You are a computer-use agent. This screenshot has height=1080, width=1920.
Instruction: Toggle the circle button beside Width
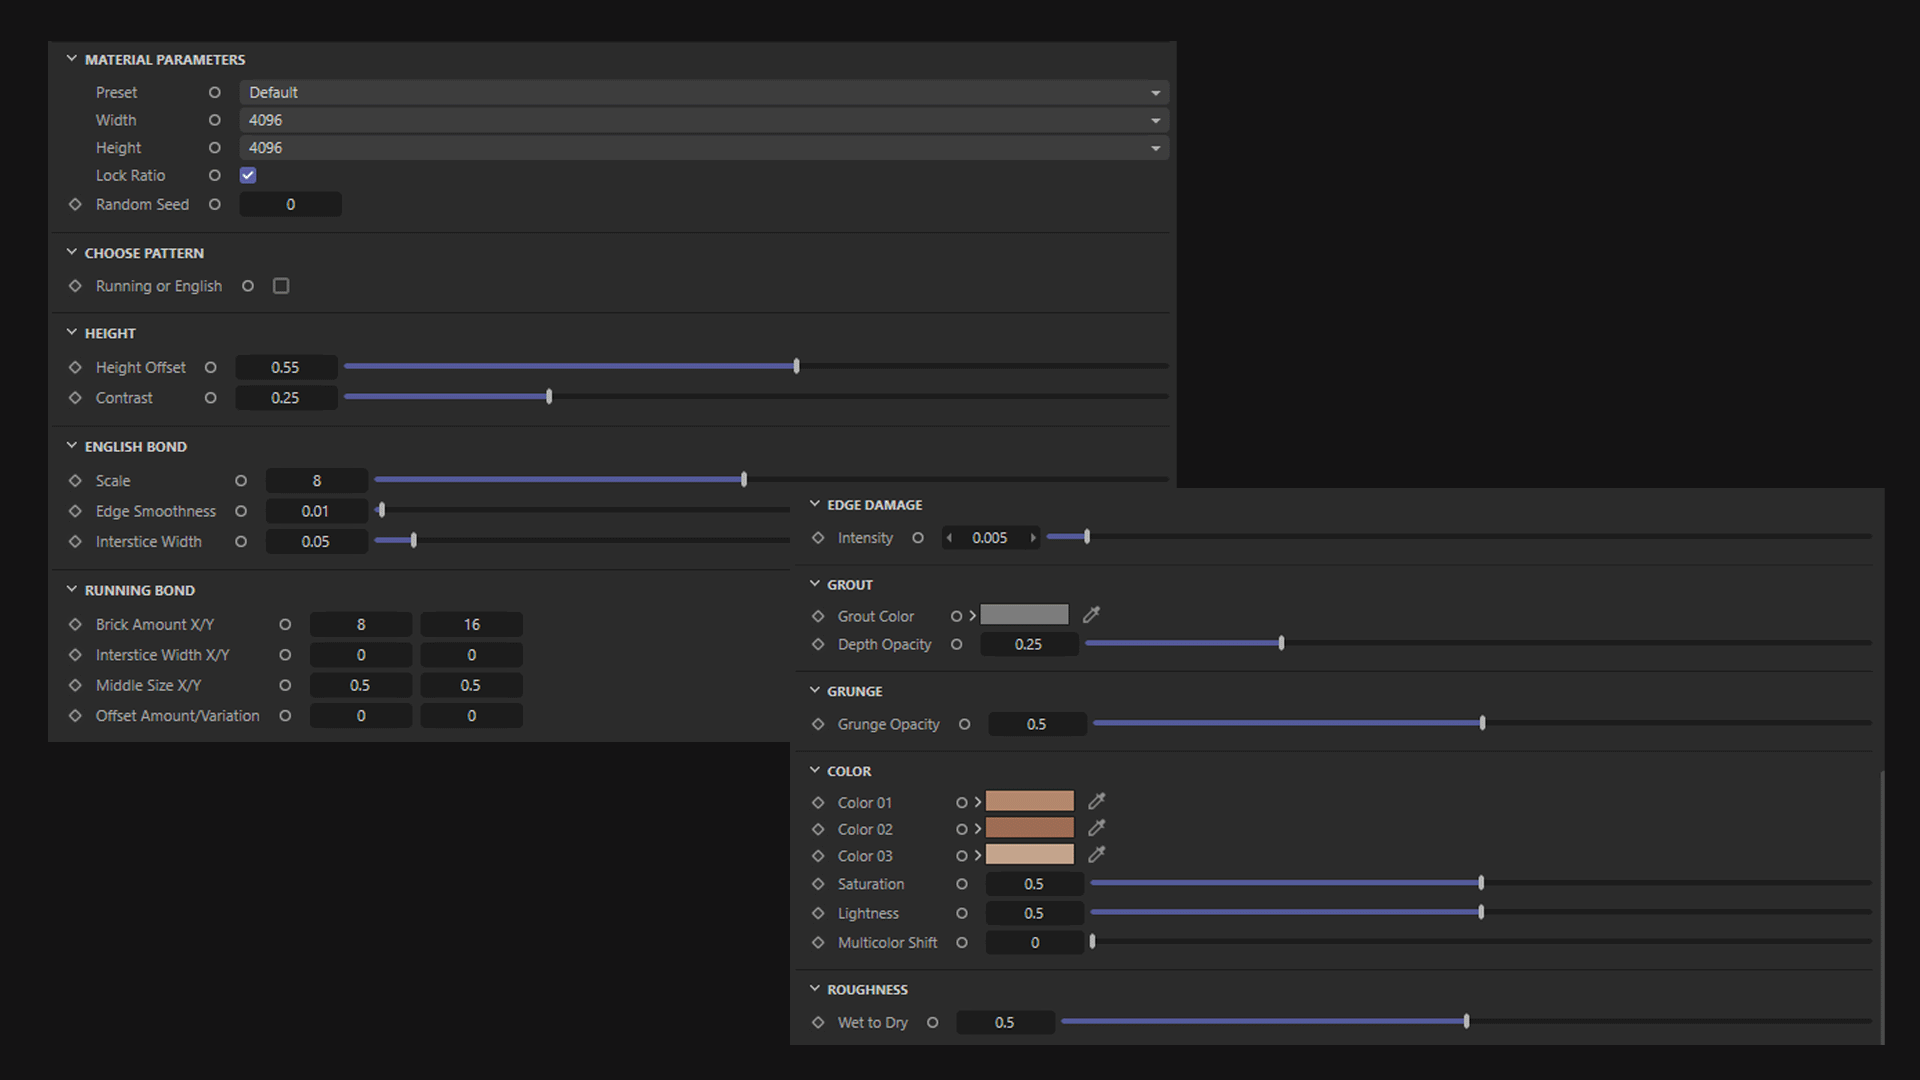coord(214,120)
